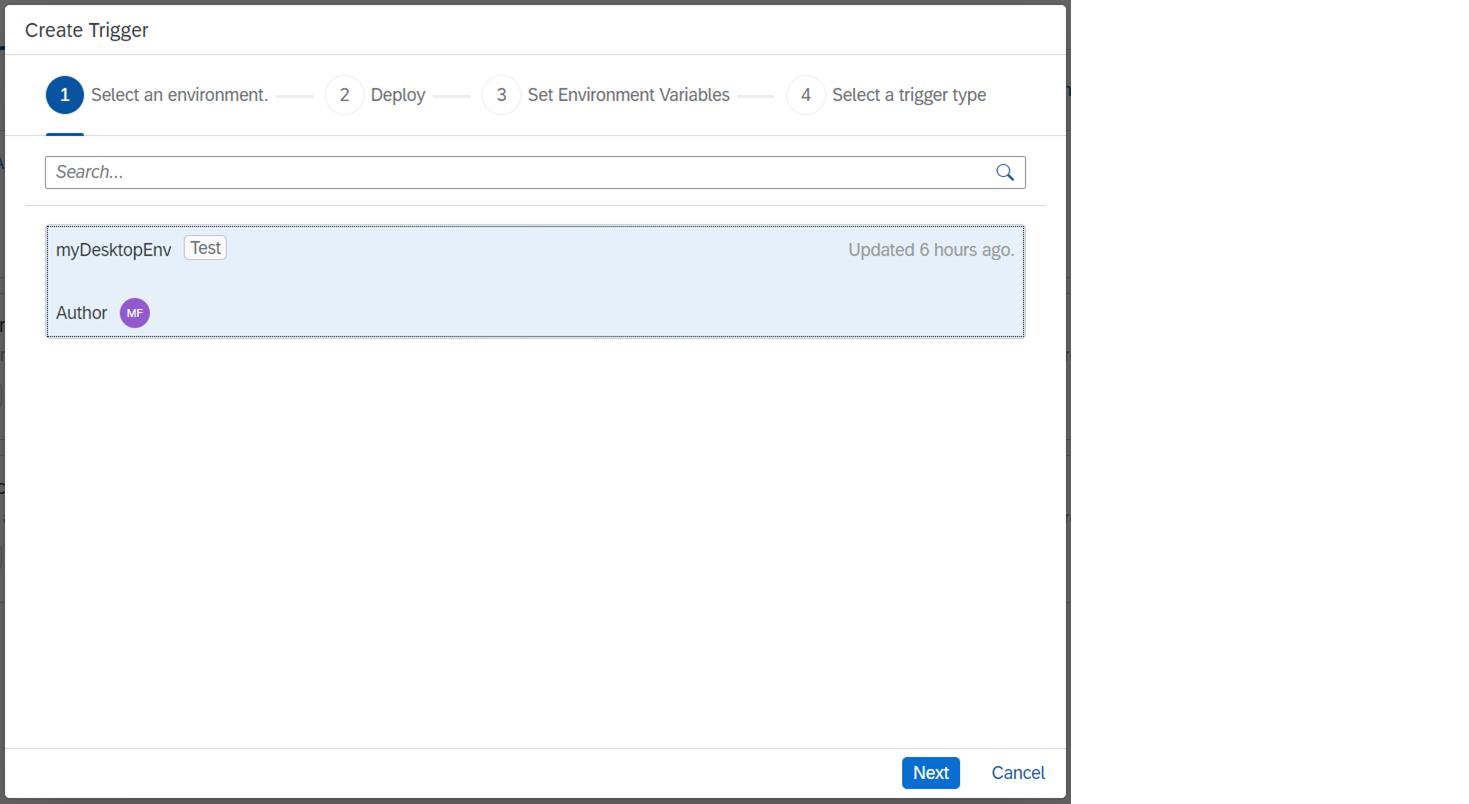The image size is (1469, 804).
Task: Click the Next button
Action: [x=931, y=773]
